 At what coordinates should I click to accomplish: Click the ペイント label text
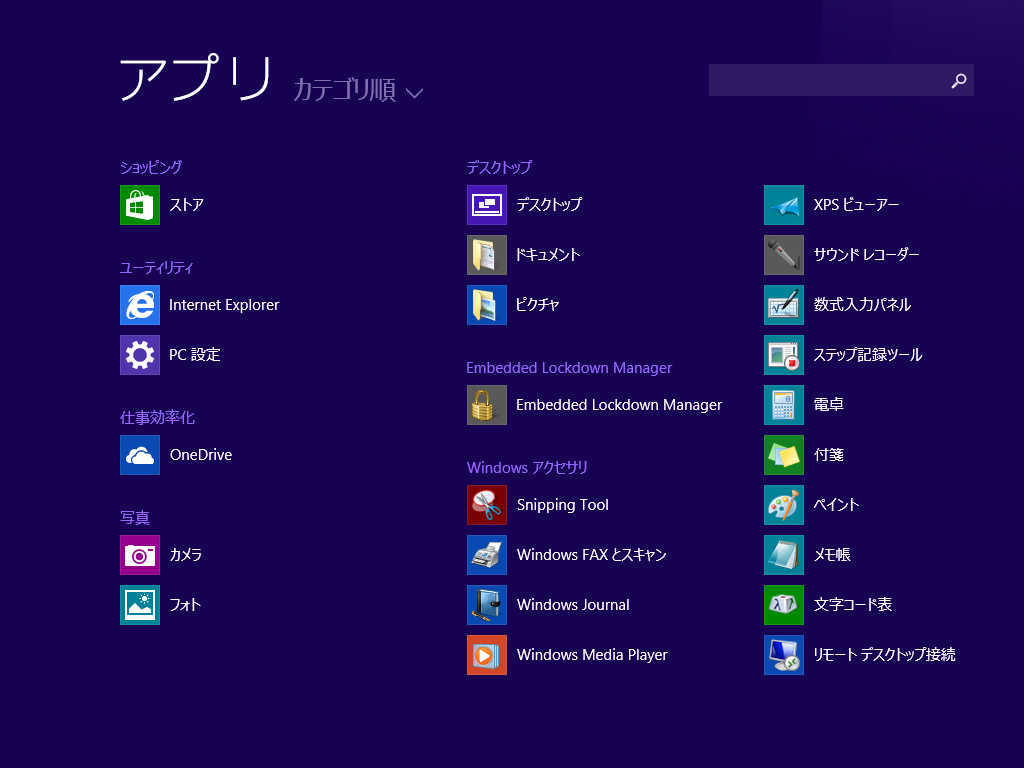(836, 505)
